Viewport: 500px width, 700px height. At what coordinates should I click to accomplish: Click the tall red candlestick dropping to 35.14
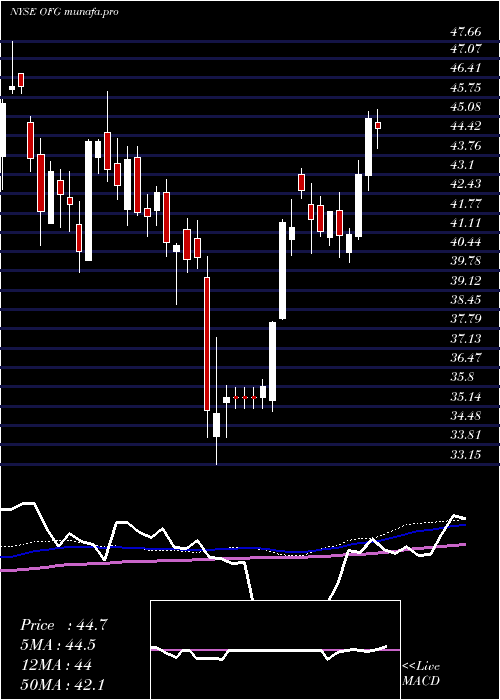click(x=207, y=344)
